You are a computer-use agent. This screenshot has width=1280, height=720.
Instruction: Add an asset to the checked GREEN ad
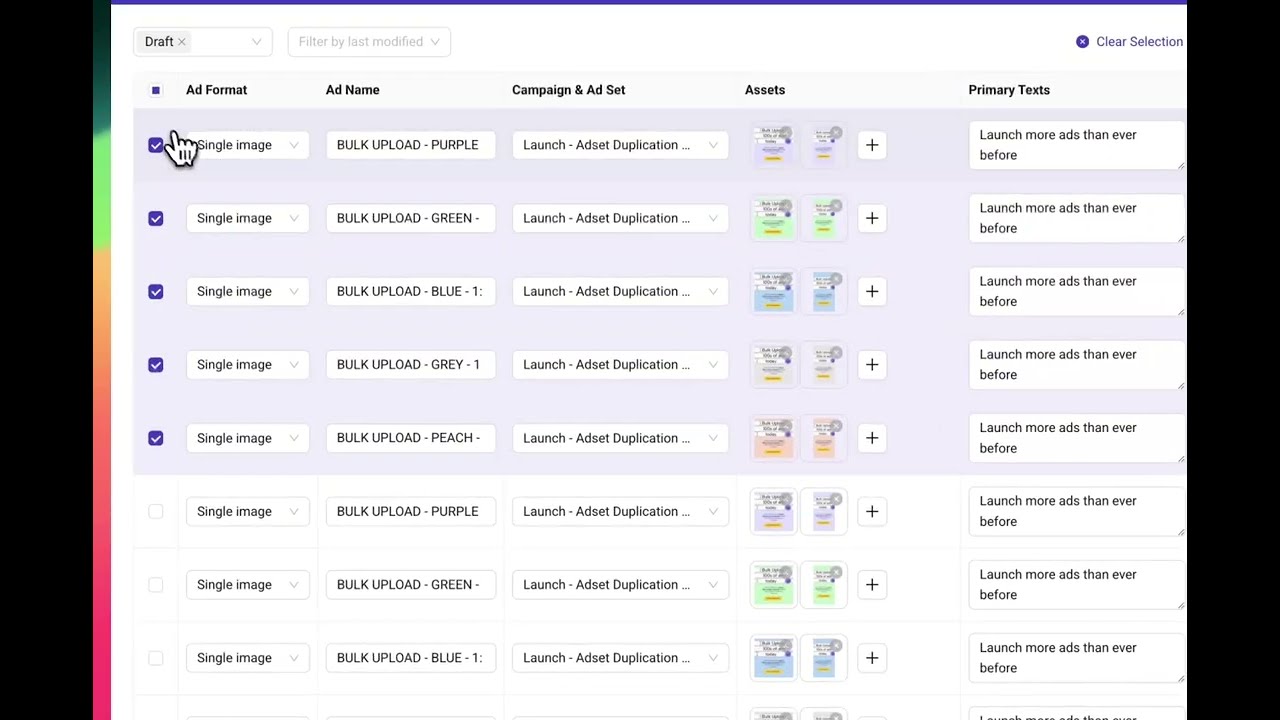pyautogui.click(x=872, y=218)
